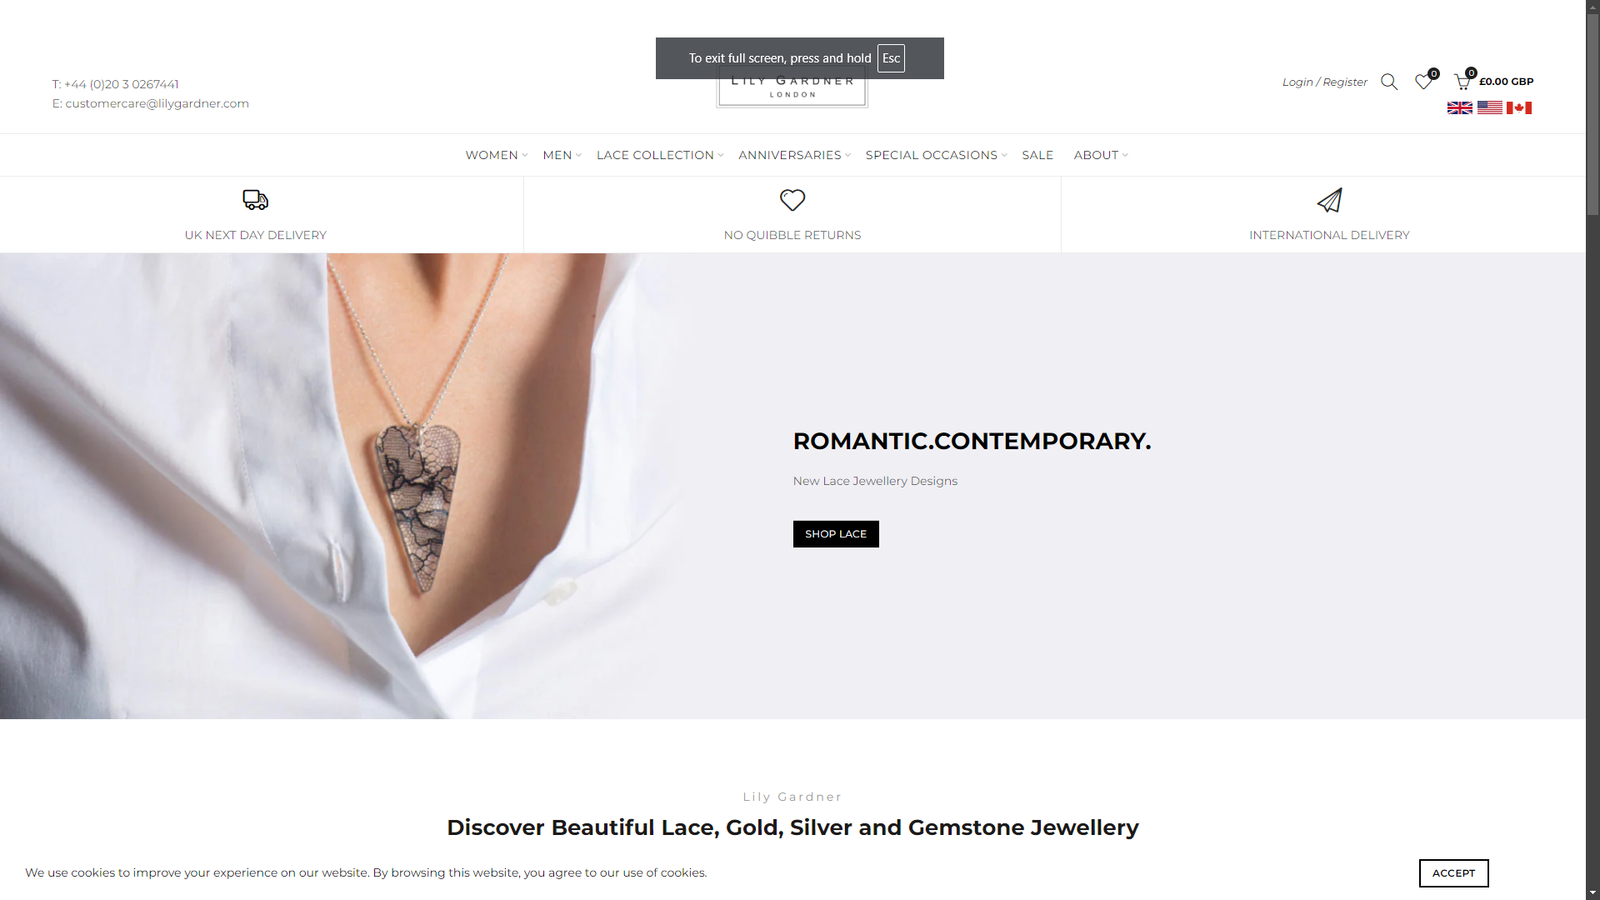
Task: Expand the SPECIAL OCCASIONS dropdown
Action: [937, 155]
